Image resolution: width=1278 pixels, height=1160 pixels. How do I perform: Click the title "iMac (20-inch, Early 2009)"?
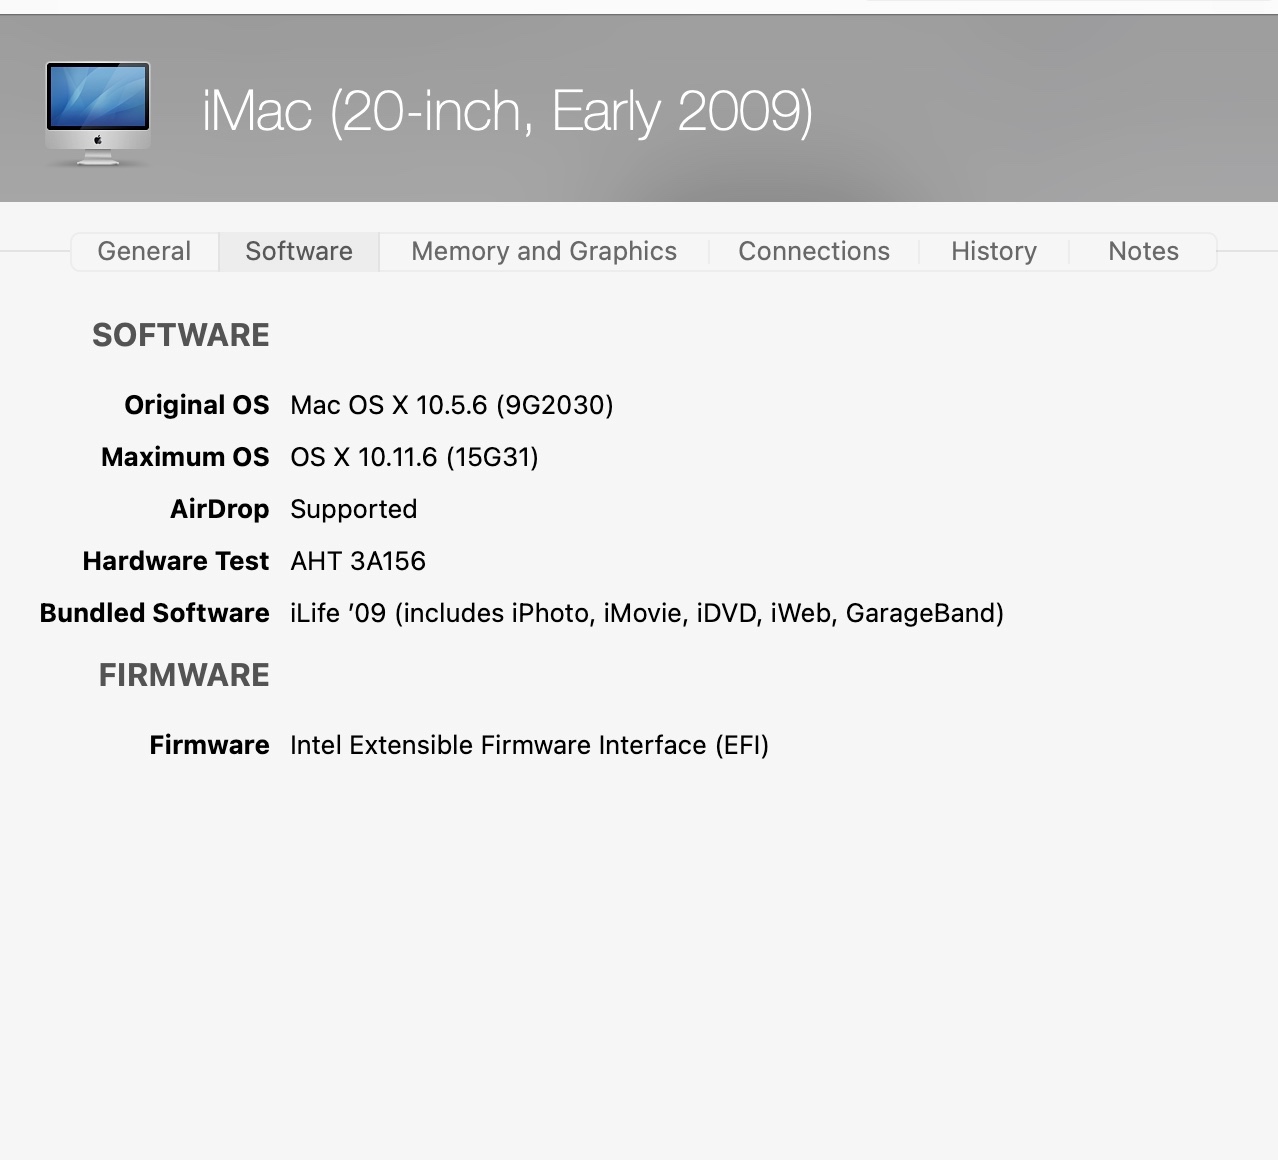point(507,111)
